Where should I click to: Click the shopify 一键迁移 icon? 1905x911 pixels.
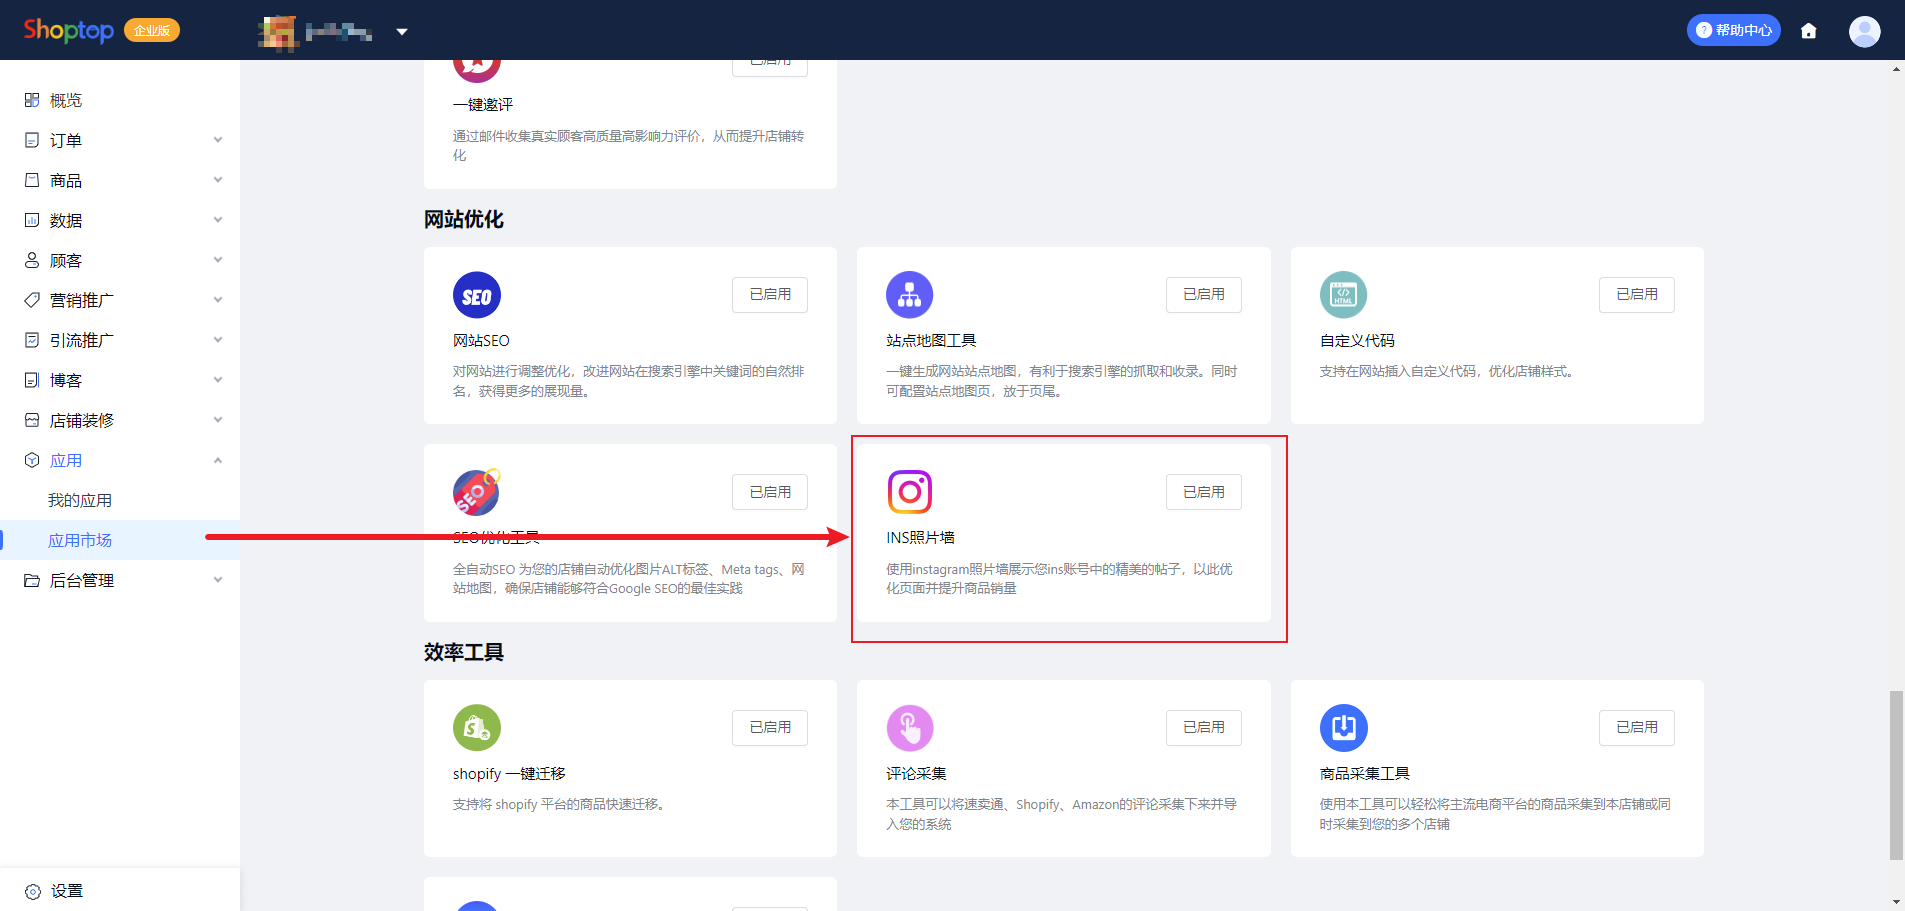coord(477,728)
